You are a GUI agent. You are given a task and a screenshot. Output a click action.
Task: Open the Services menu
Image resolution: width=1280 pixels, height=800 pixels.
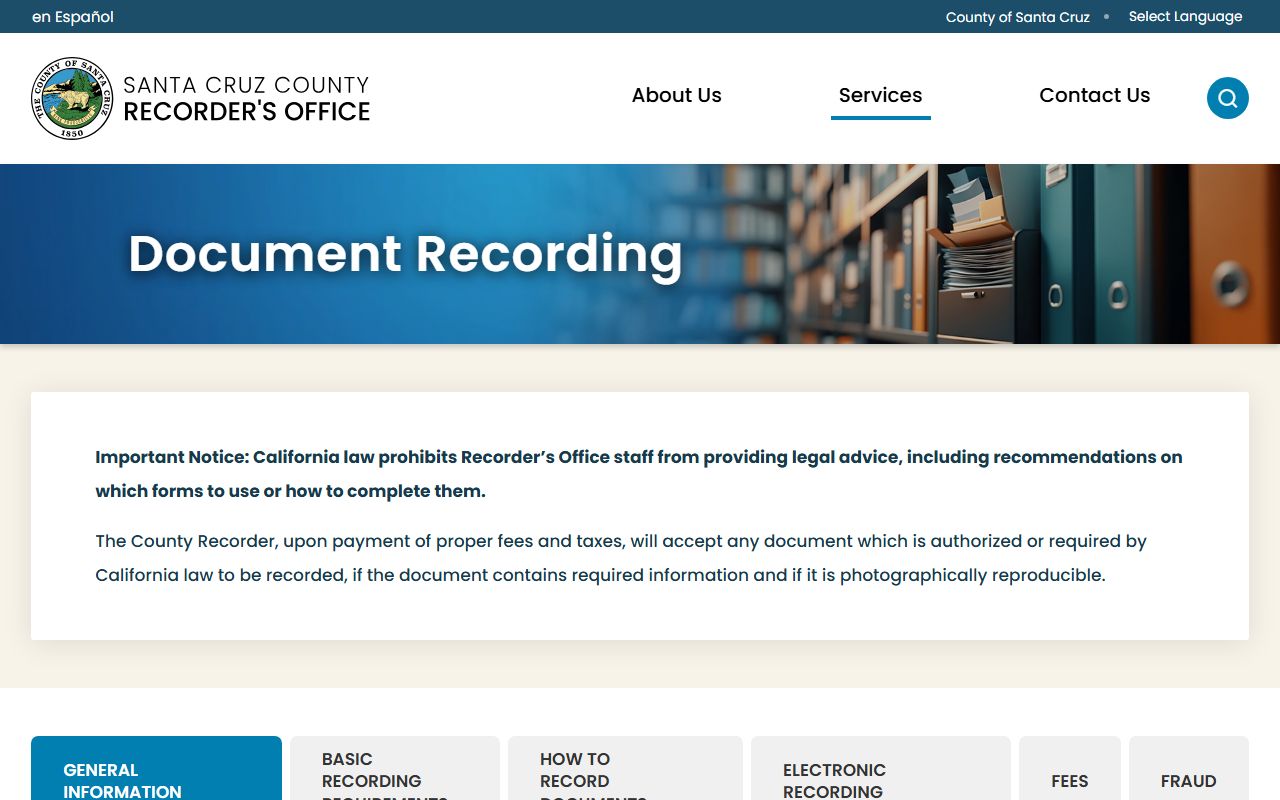tap(880, 96)
